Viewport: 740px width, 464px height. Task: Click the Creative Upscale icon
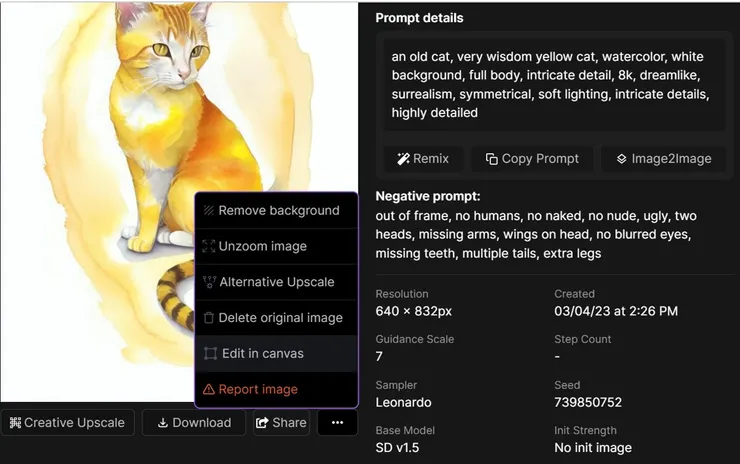pyautogui.click(x=14, y=423)
